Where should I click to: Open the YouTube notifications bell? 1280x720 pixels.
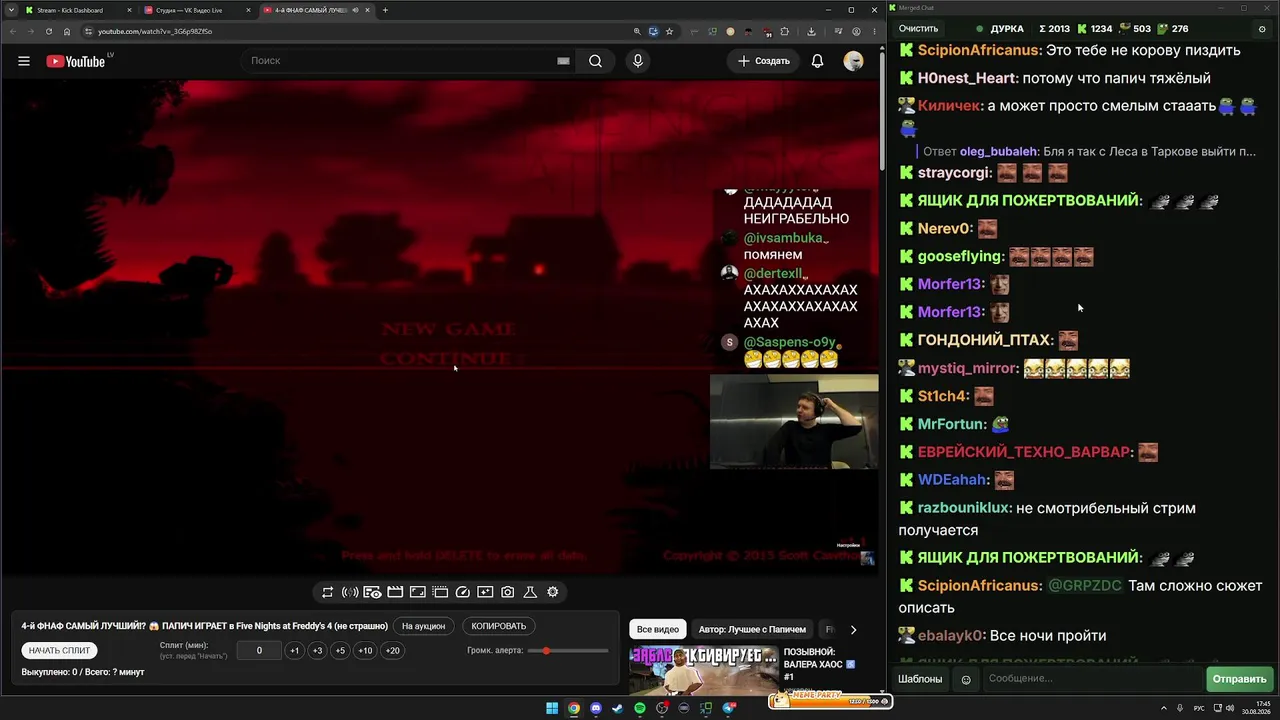click(817, 61)
